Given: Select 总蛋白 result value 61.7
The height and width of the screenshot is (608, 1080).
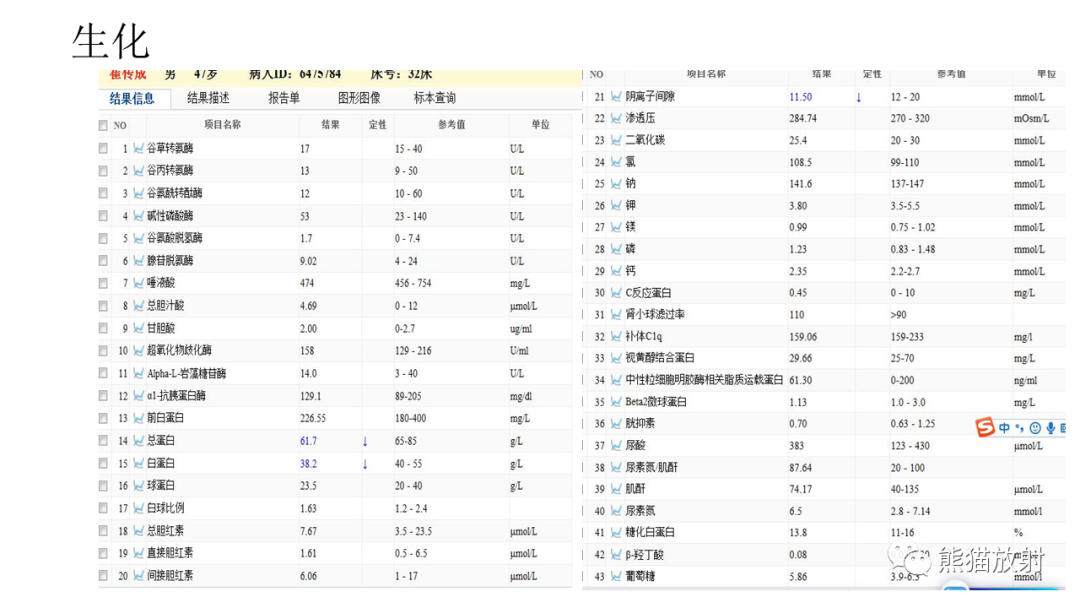Looking at the screenshot, I should pyautogui.click(x=309, y=441).
